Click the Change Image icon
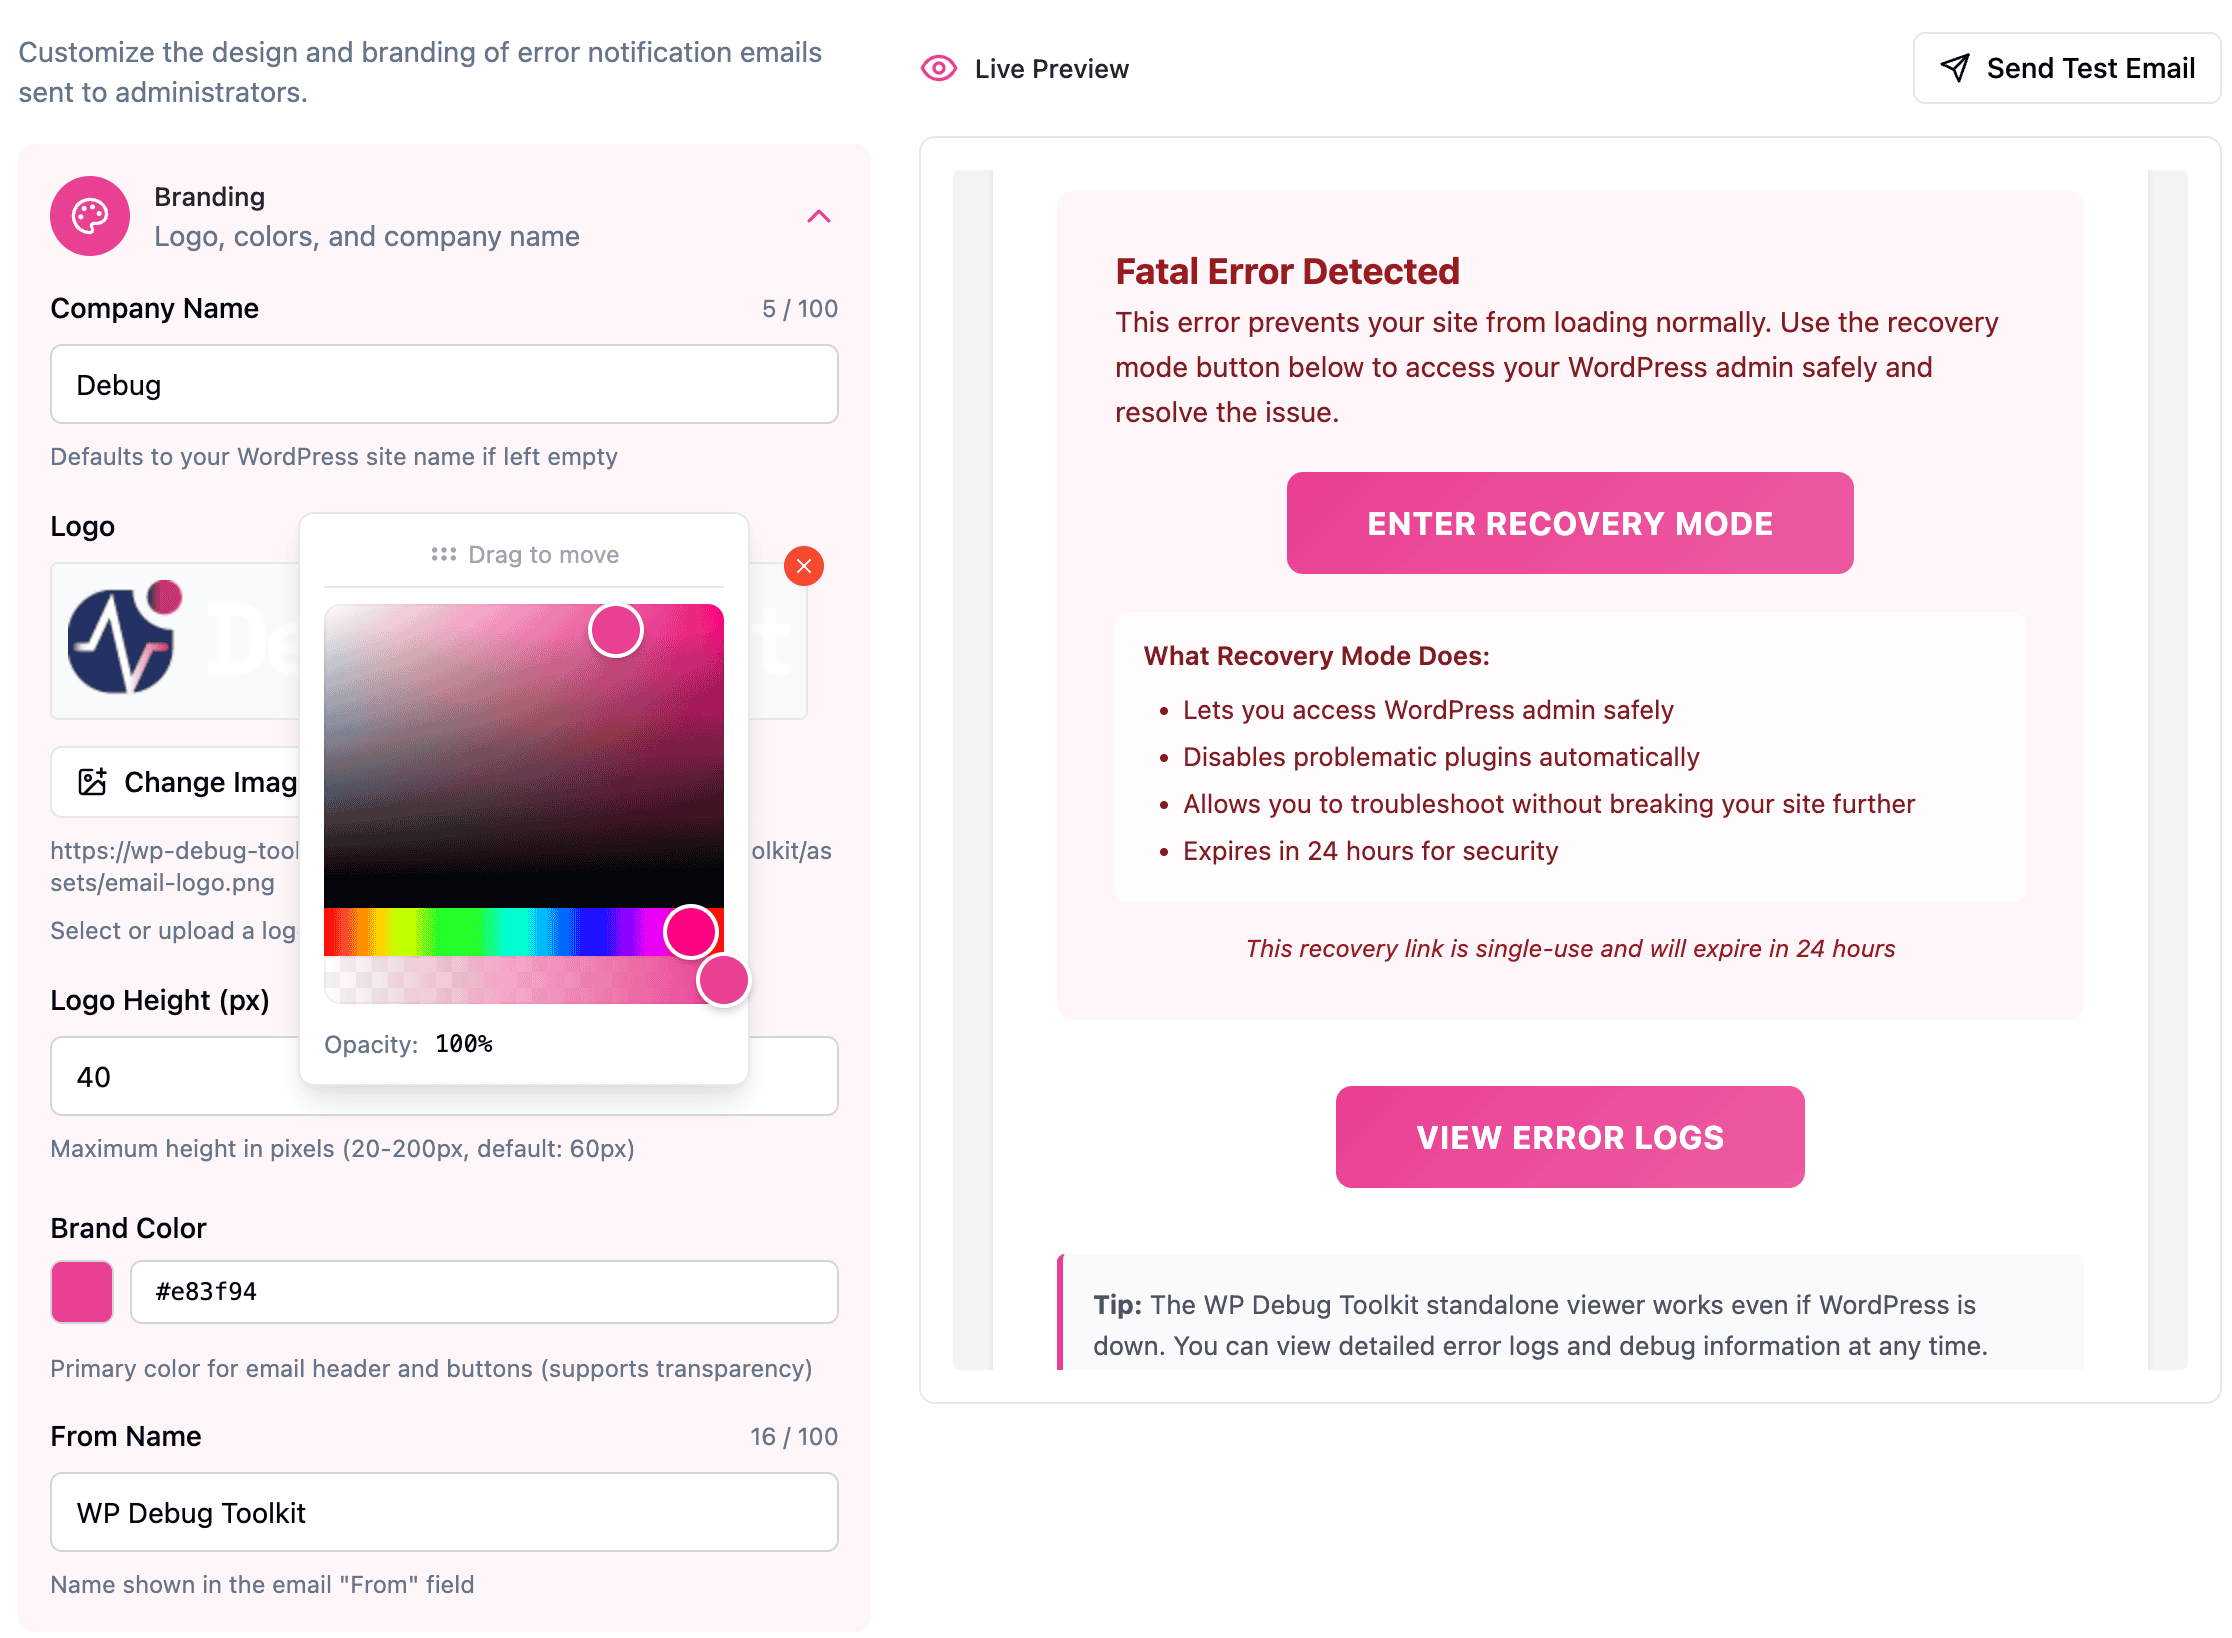Image resolution: width=2232 pixels, height=1638 pixels. pos(93,782)
